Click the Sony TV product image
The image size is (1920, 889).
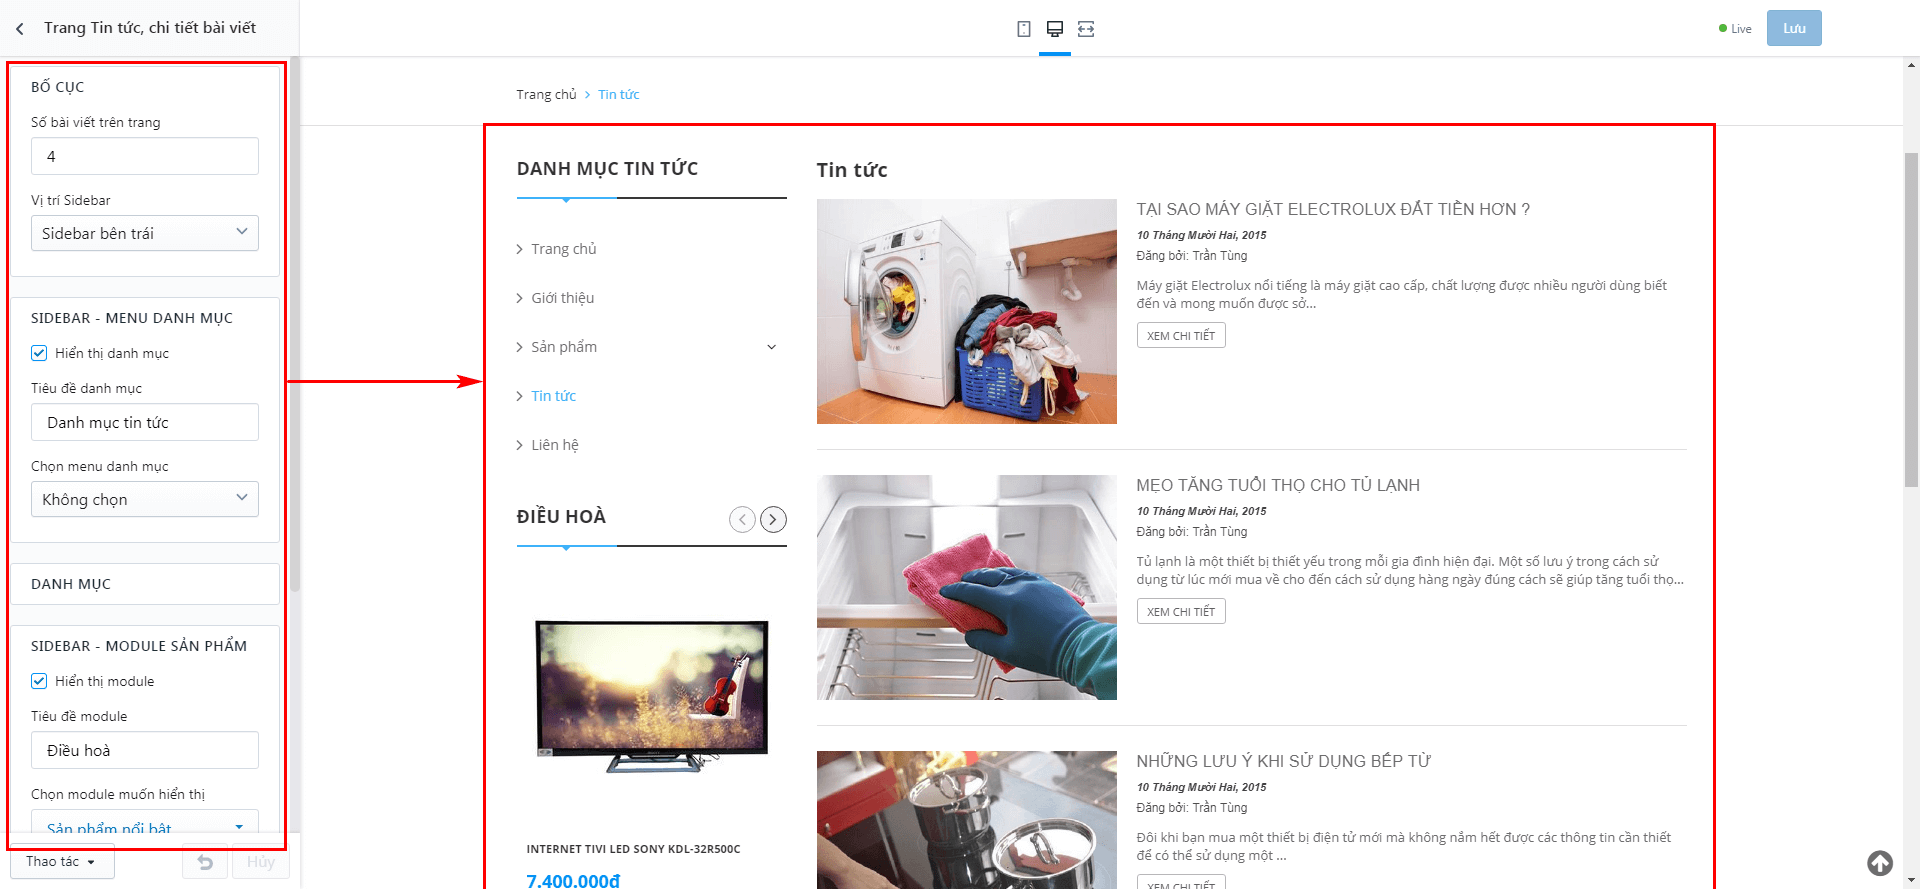coord(652,697)
